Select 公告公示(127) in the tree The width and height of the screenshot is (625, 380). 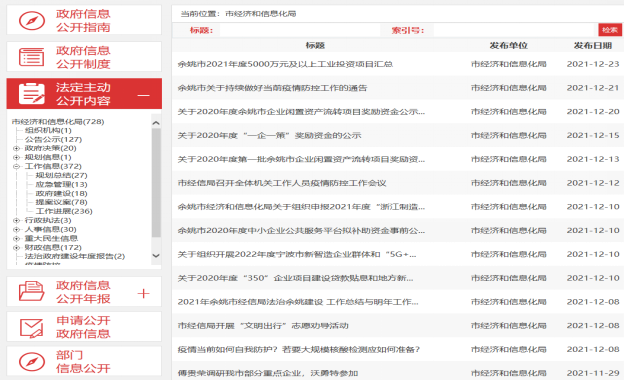(x=53, y=140)
